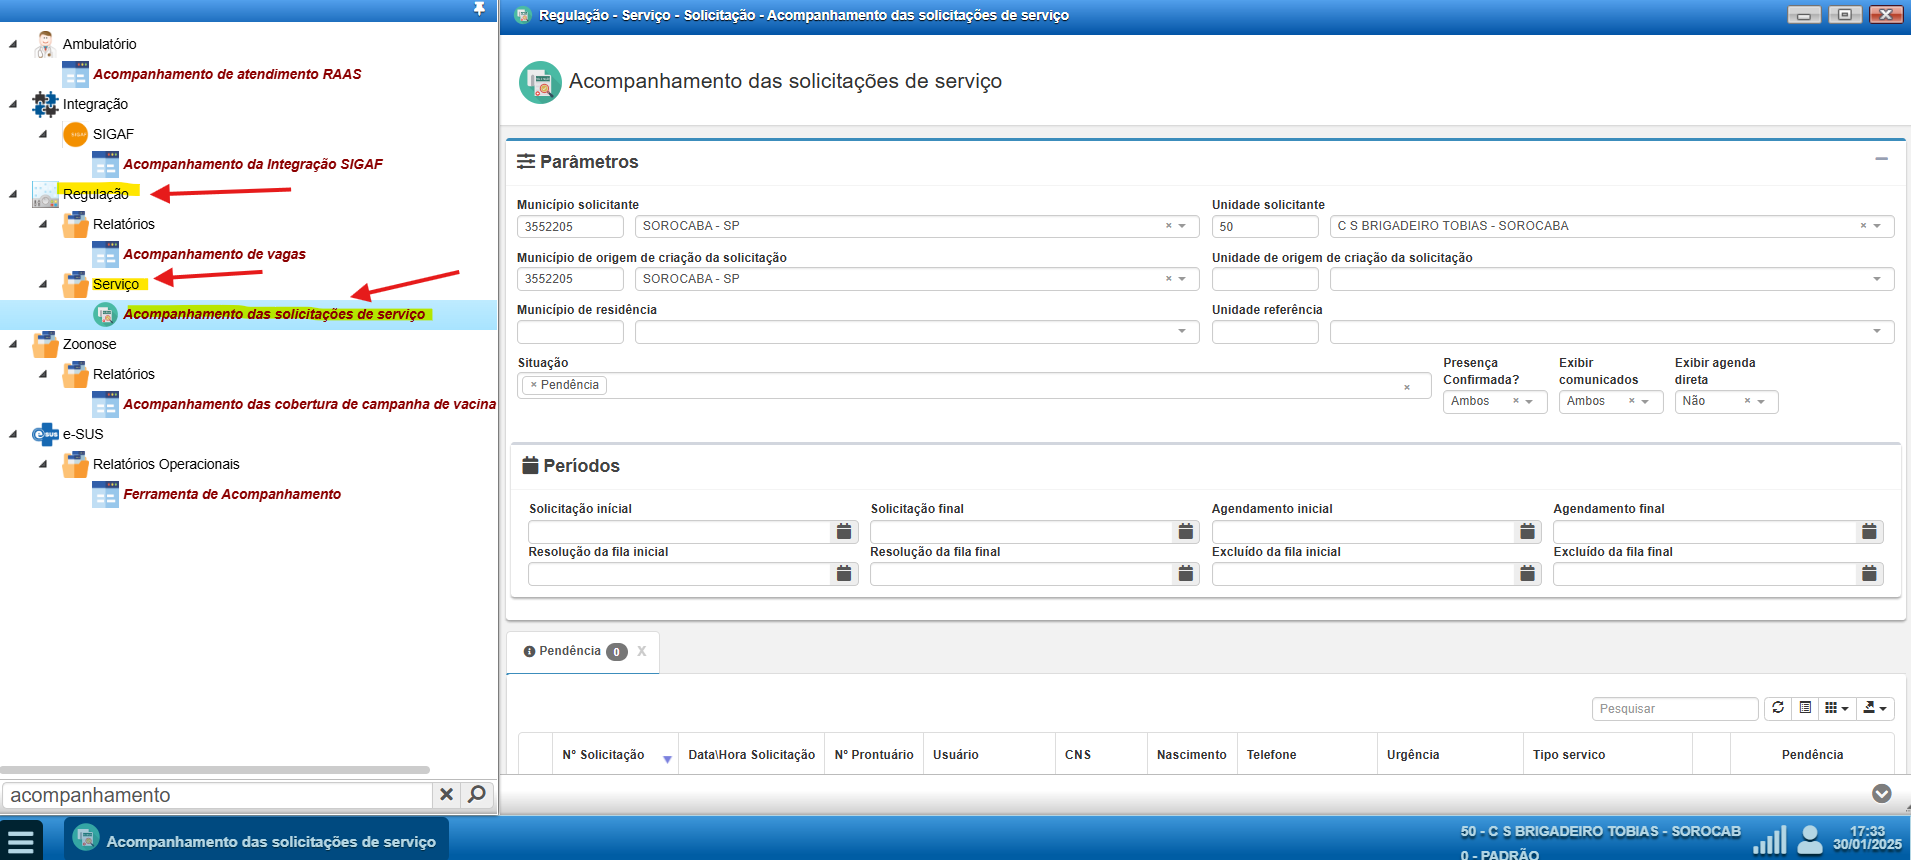The image size is (1911, 860).
Task: Open the columns visibility dropdown
Action: (x=1836, y=708)
